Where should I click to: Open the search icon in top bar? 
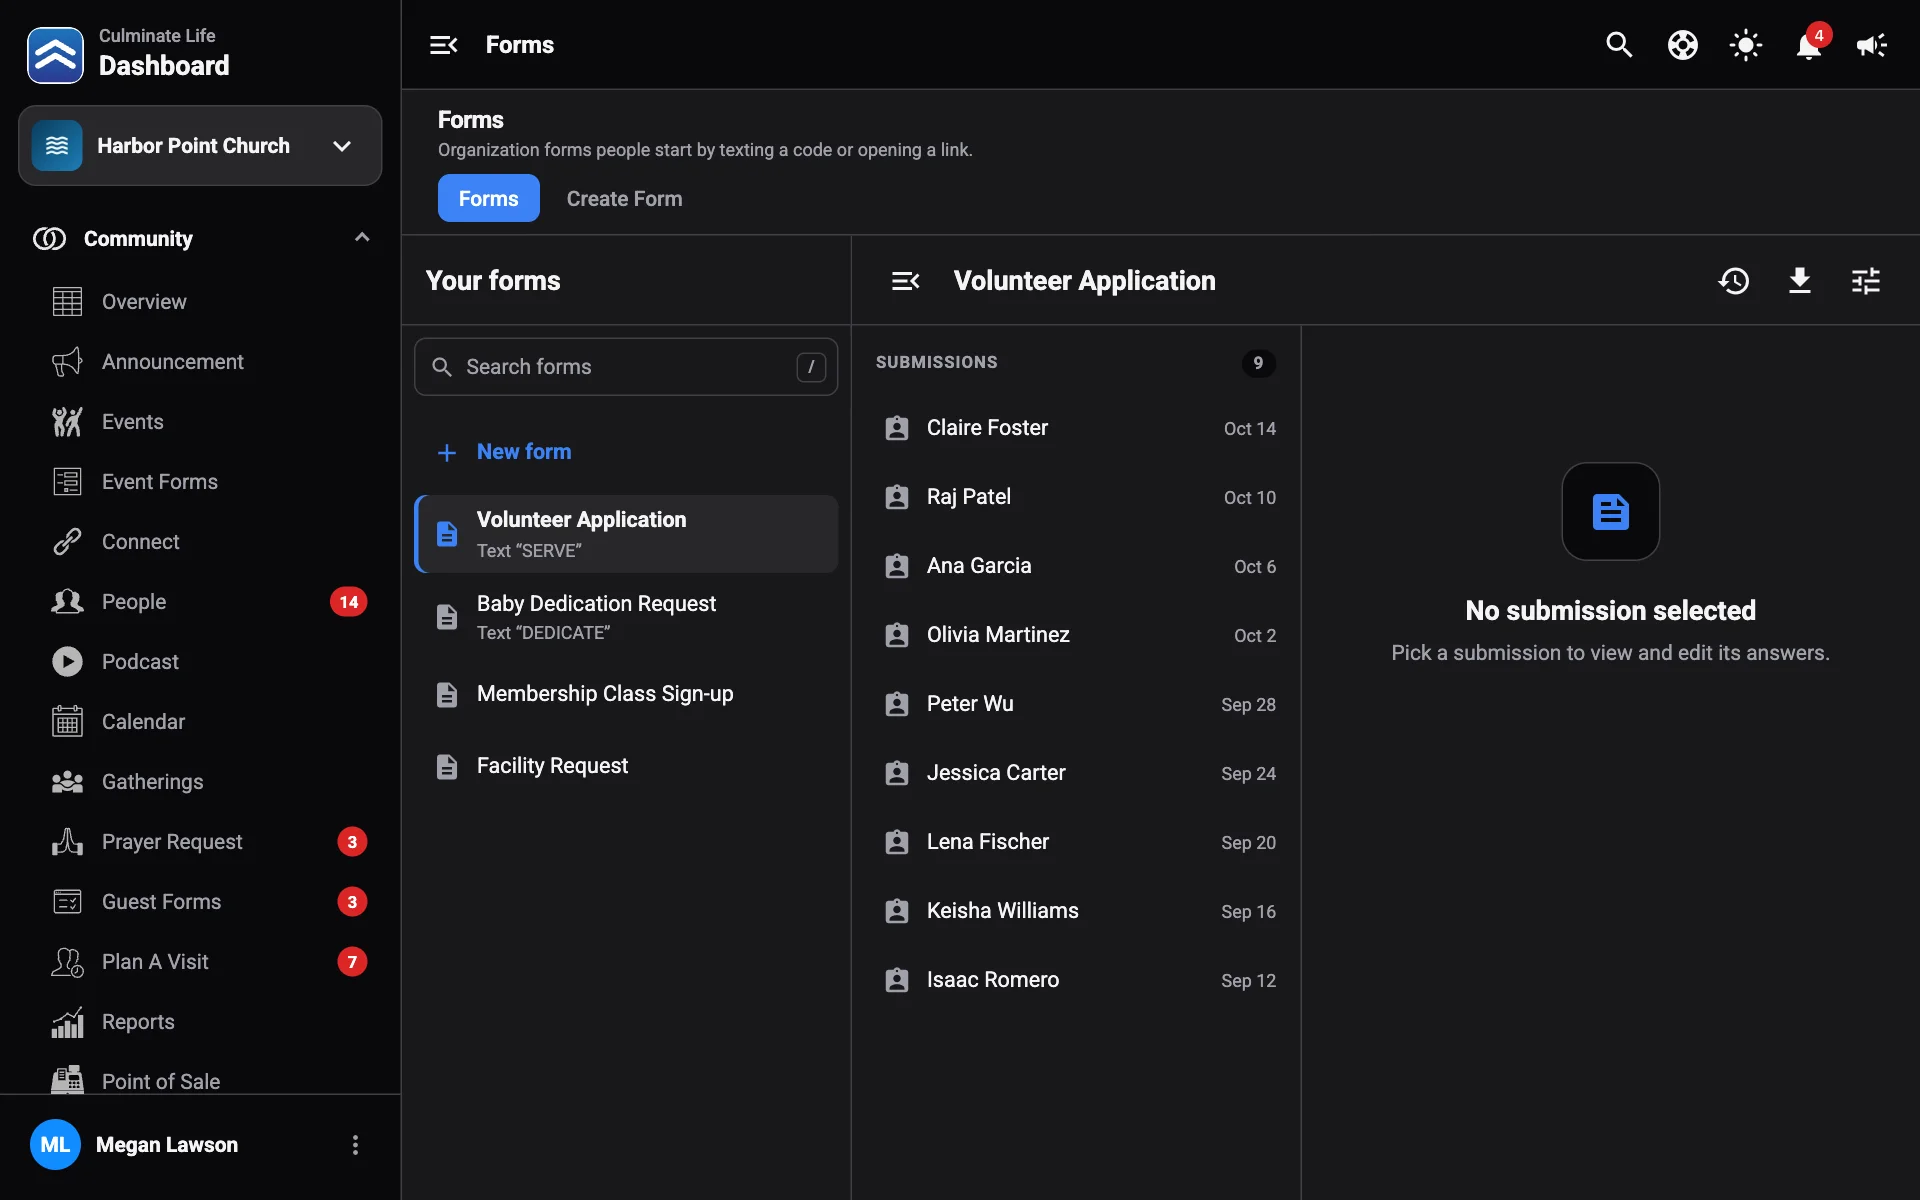(1619, 45)
